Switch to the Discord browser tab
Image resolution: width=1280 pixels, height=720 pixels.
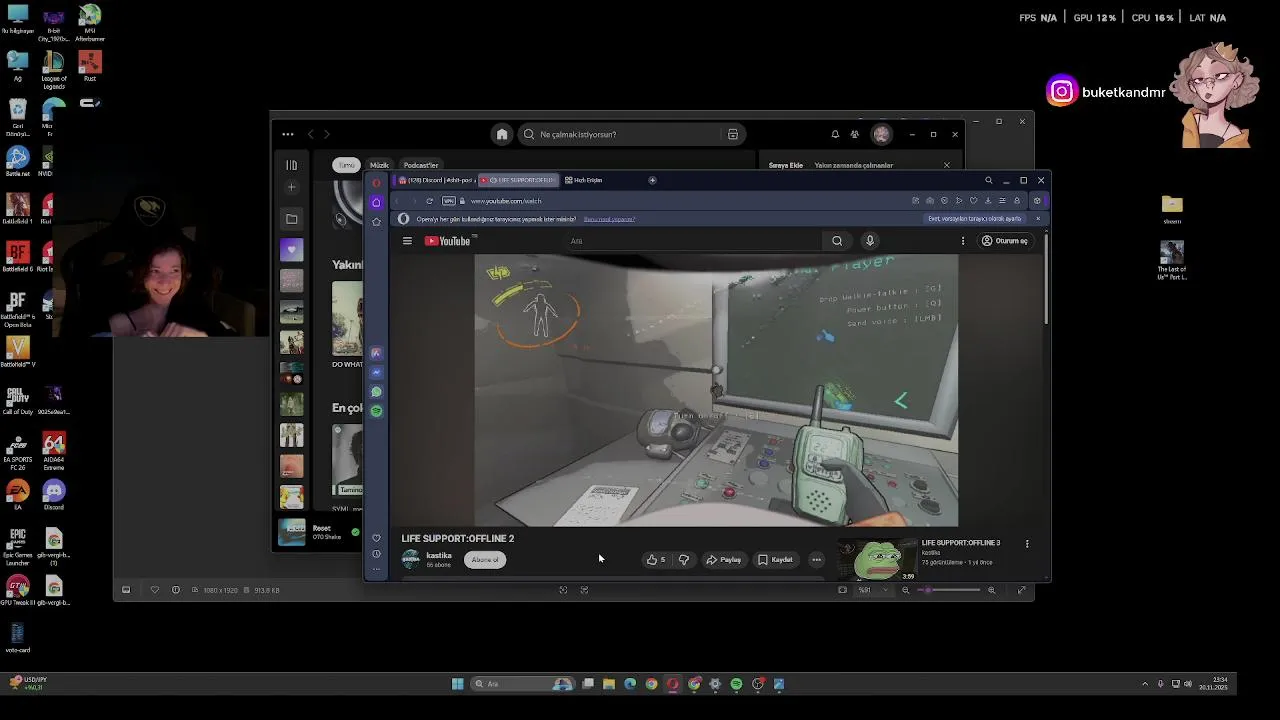click(x=438, y=180)
